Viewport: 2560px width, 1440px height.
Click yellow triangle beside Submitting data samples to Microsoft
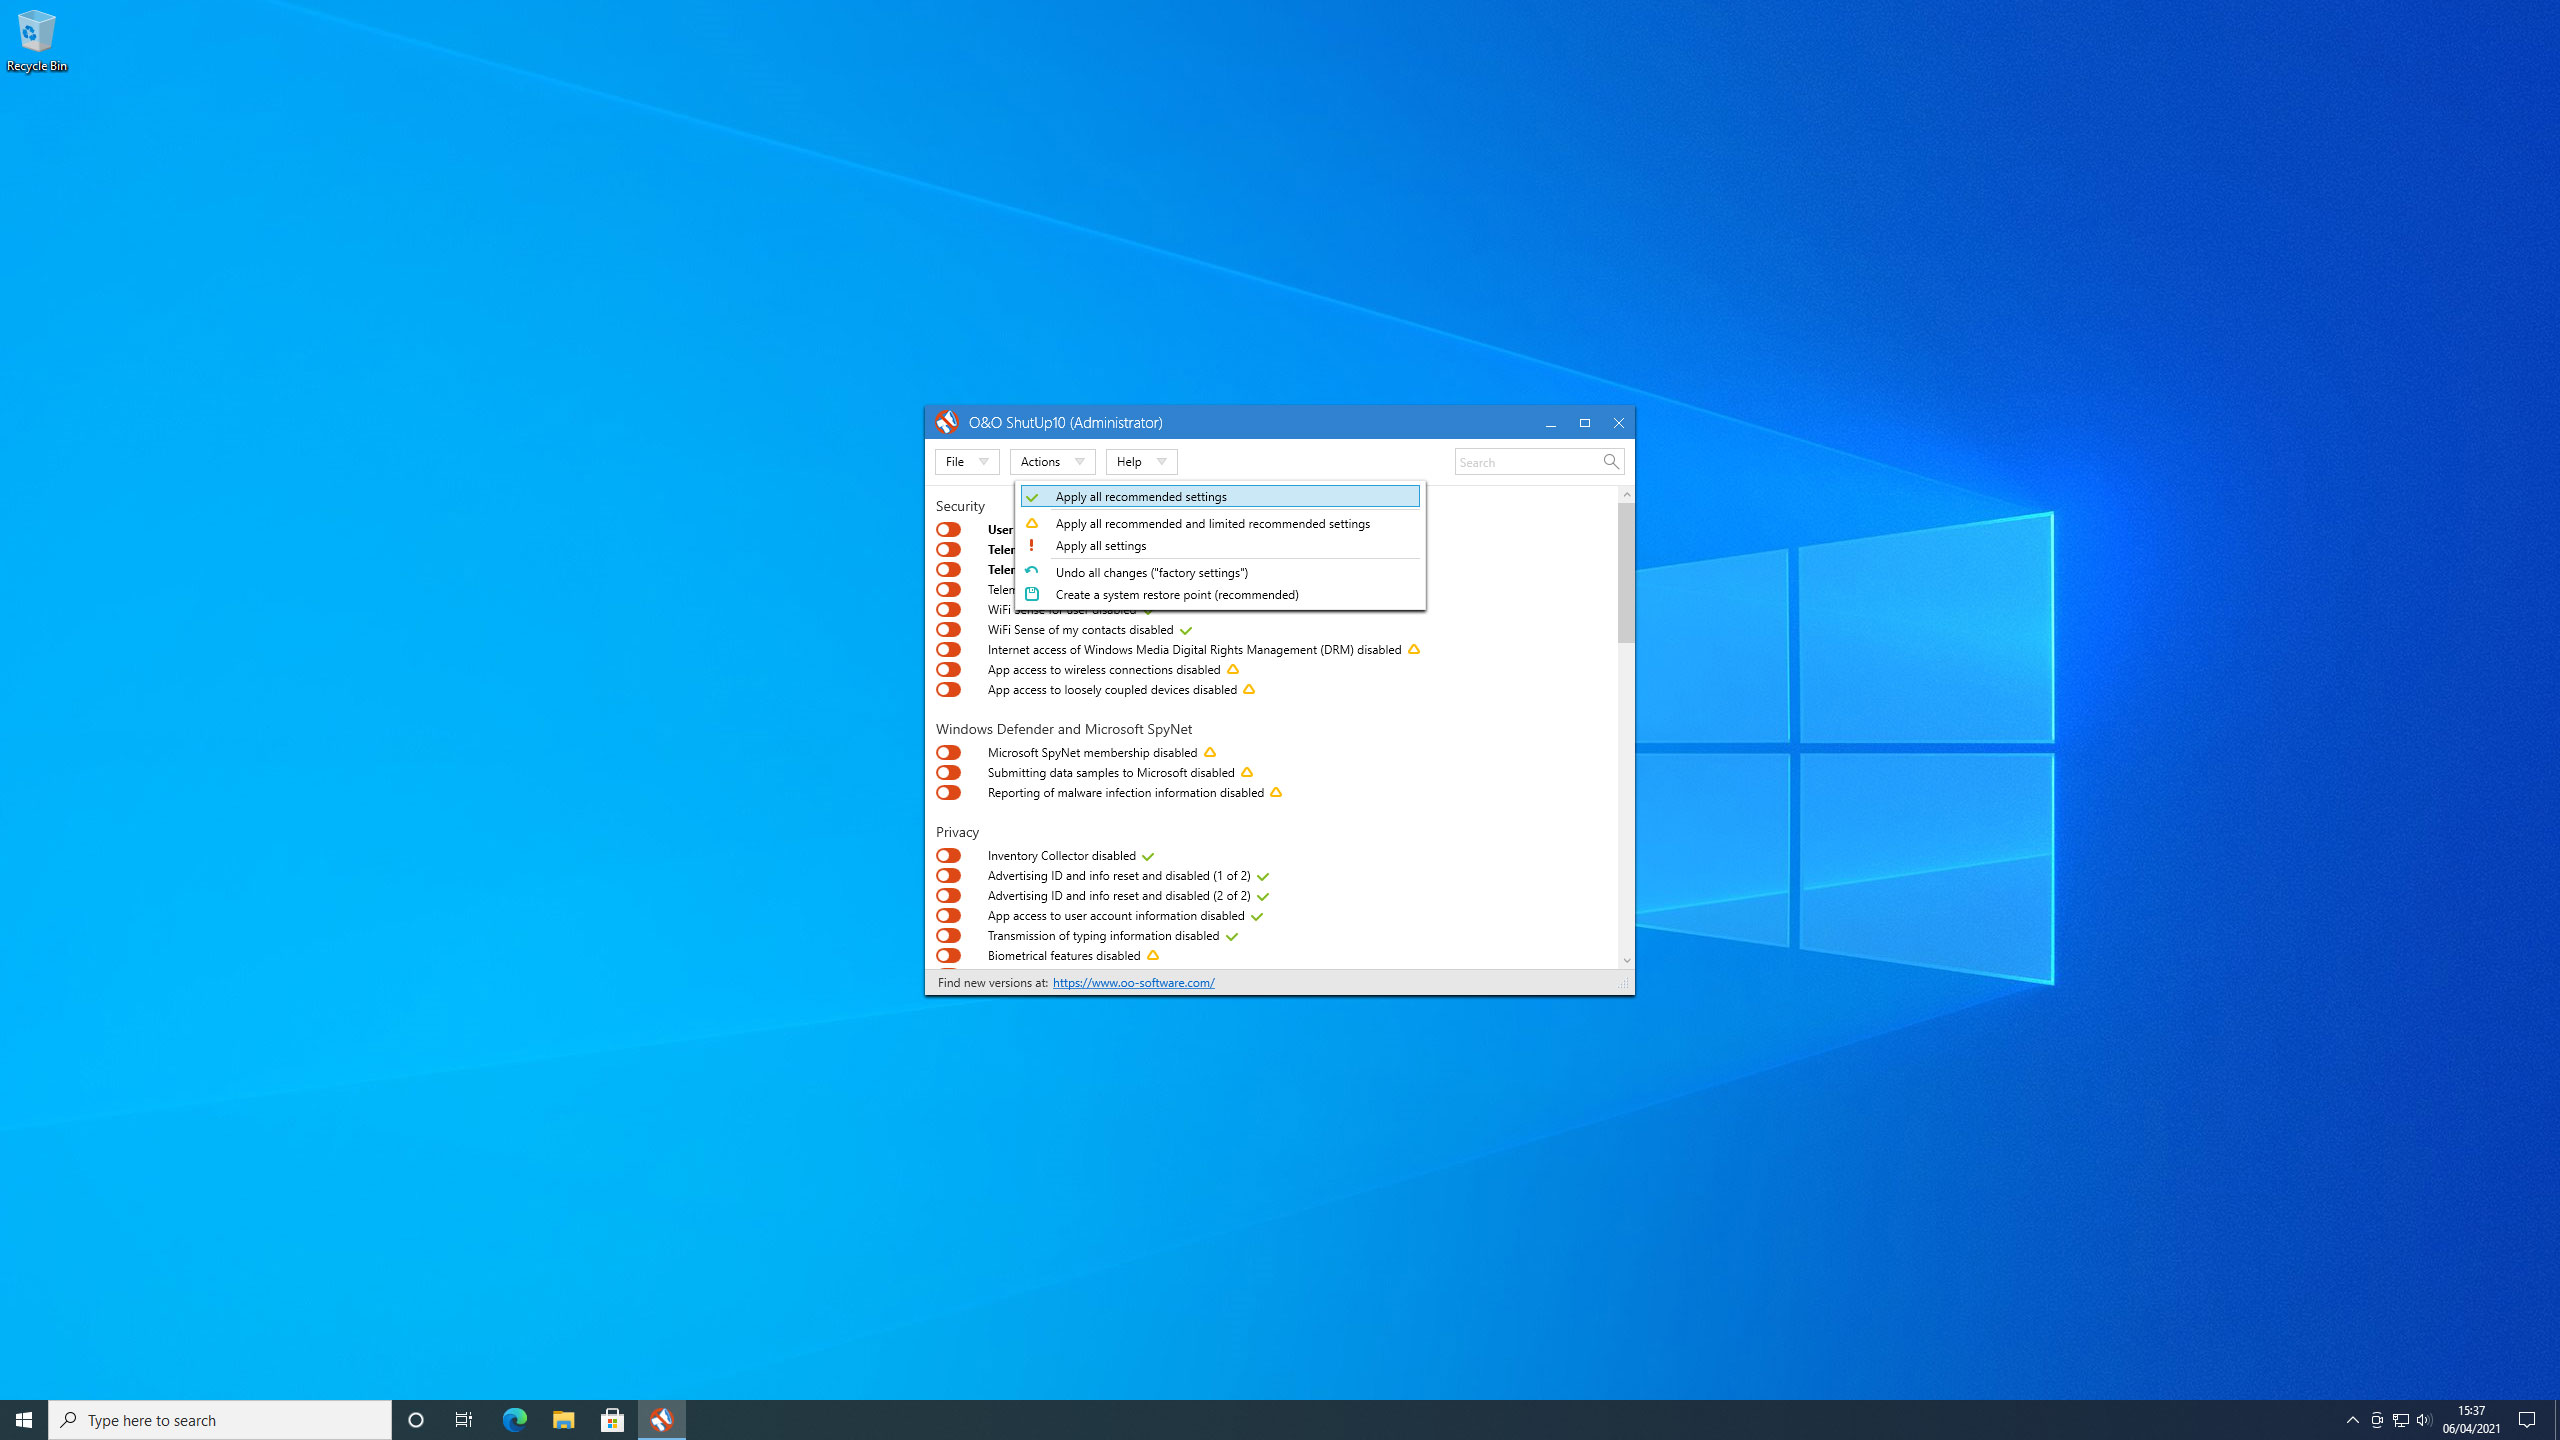(1247, 773)
